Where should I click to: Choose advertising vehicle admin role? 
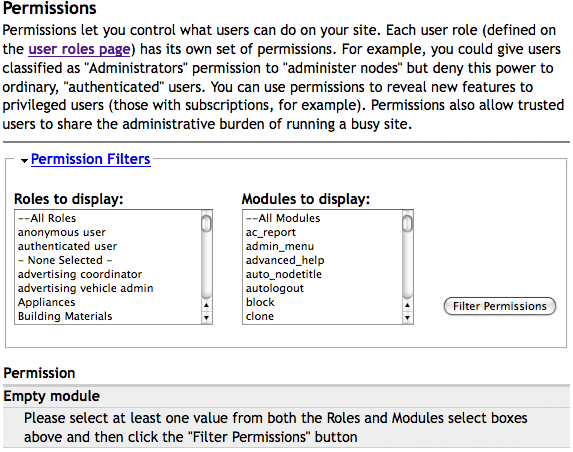point(108,288)
